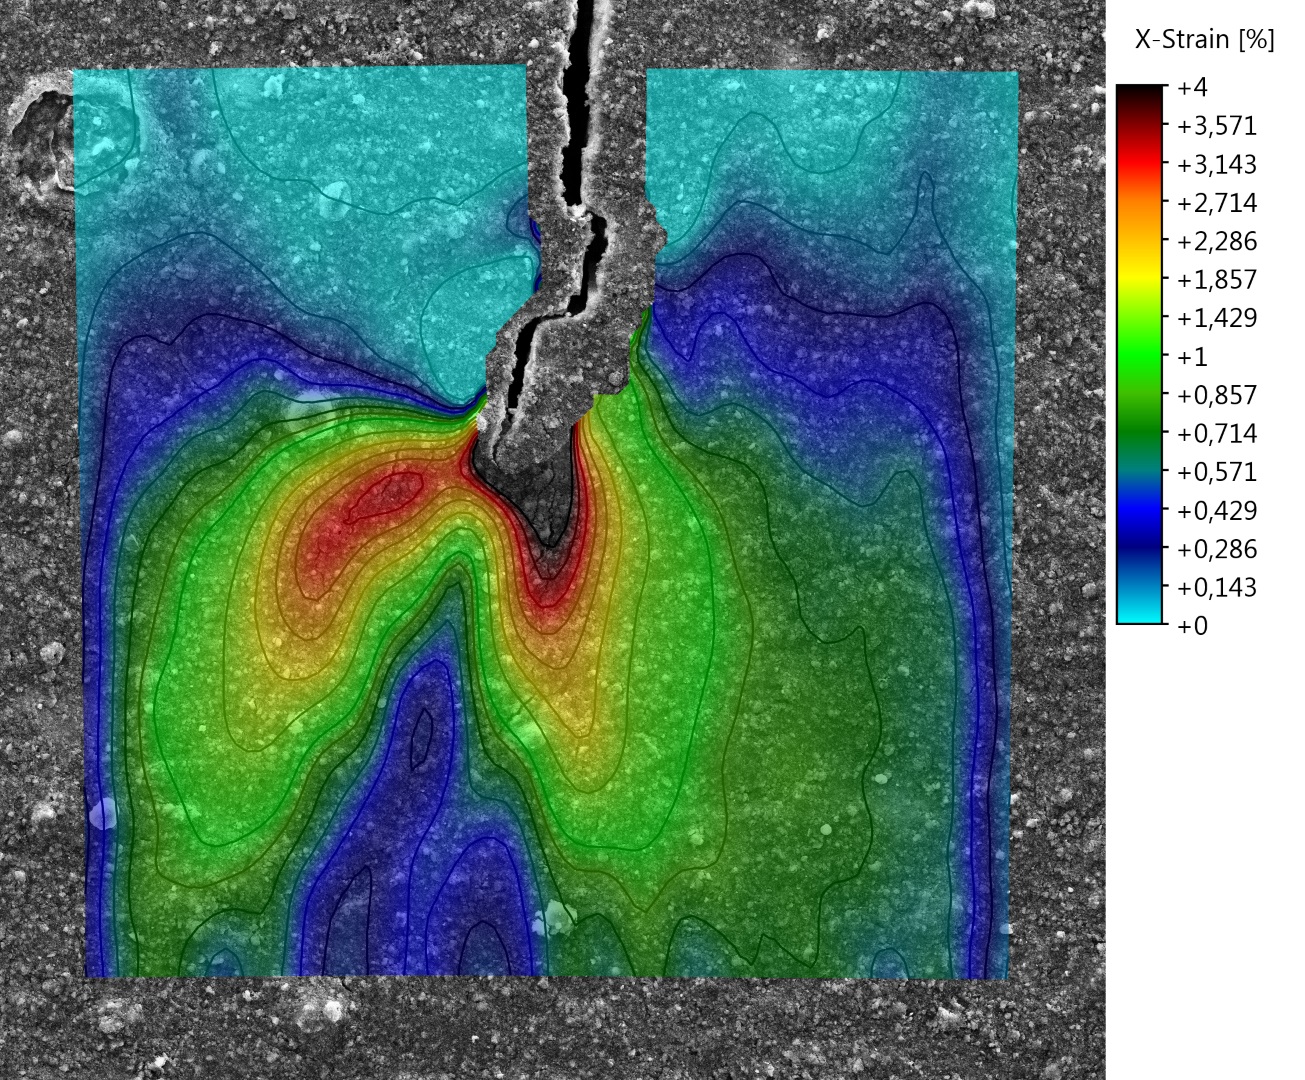Pick the red band in the colorbar
Screen dimensions: 1305x1080
[x=1140, y=160]
